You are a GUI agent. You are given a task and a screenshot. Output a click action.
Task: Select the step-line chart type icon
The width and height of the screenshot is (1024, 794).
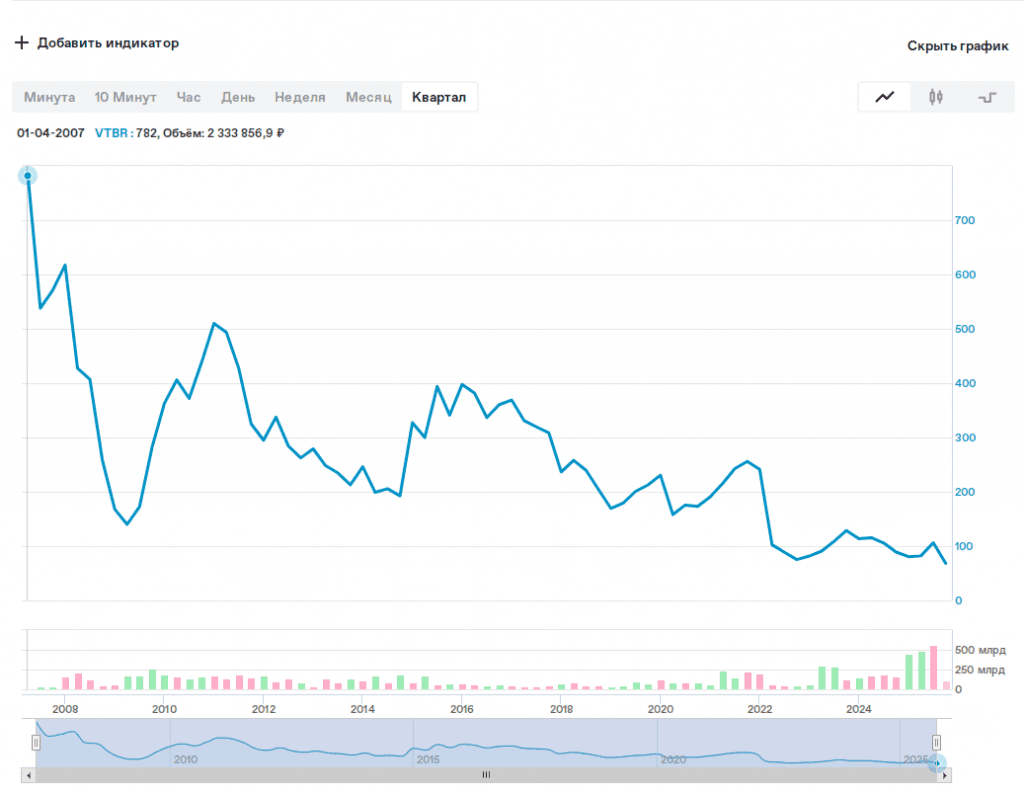[987, 97]
